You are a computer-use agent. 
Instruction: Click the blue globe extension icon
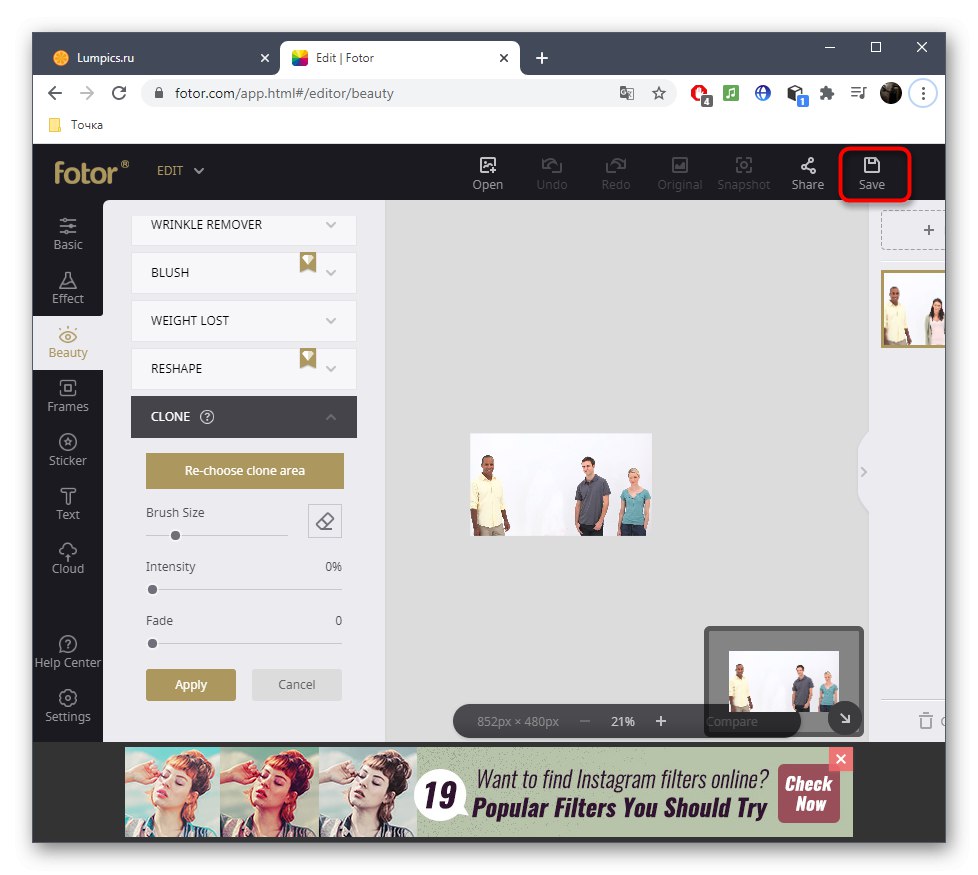(x=762, y=94)
